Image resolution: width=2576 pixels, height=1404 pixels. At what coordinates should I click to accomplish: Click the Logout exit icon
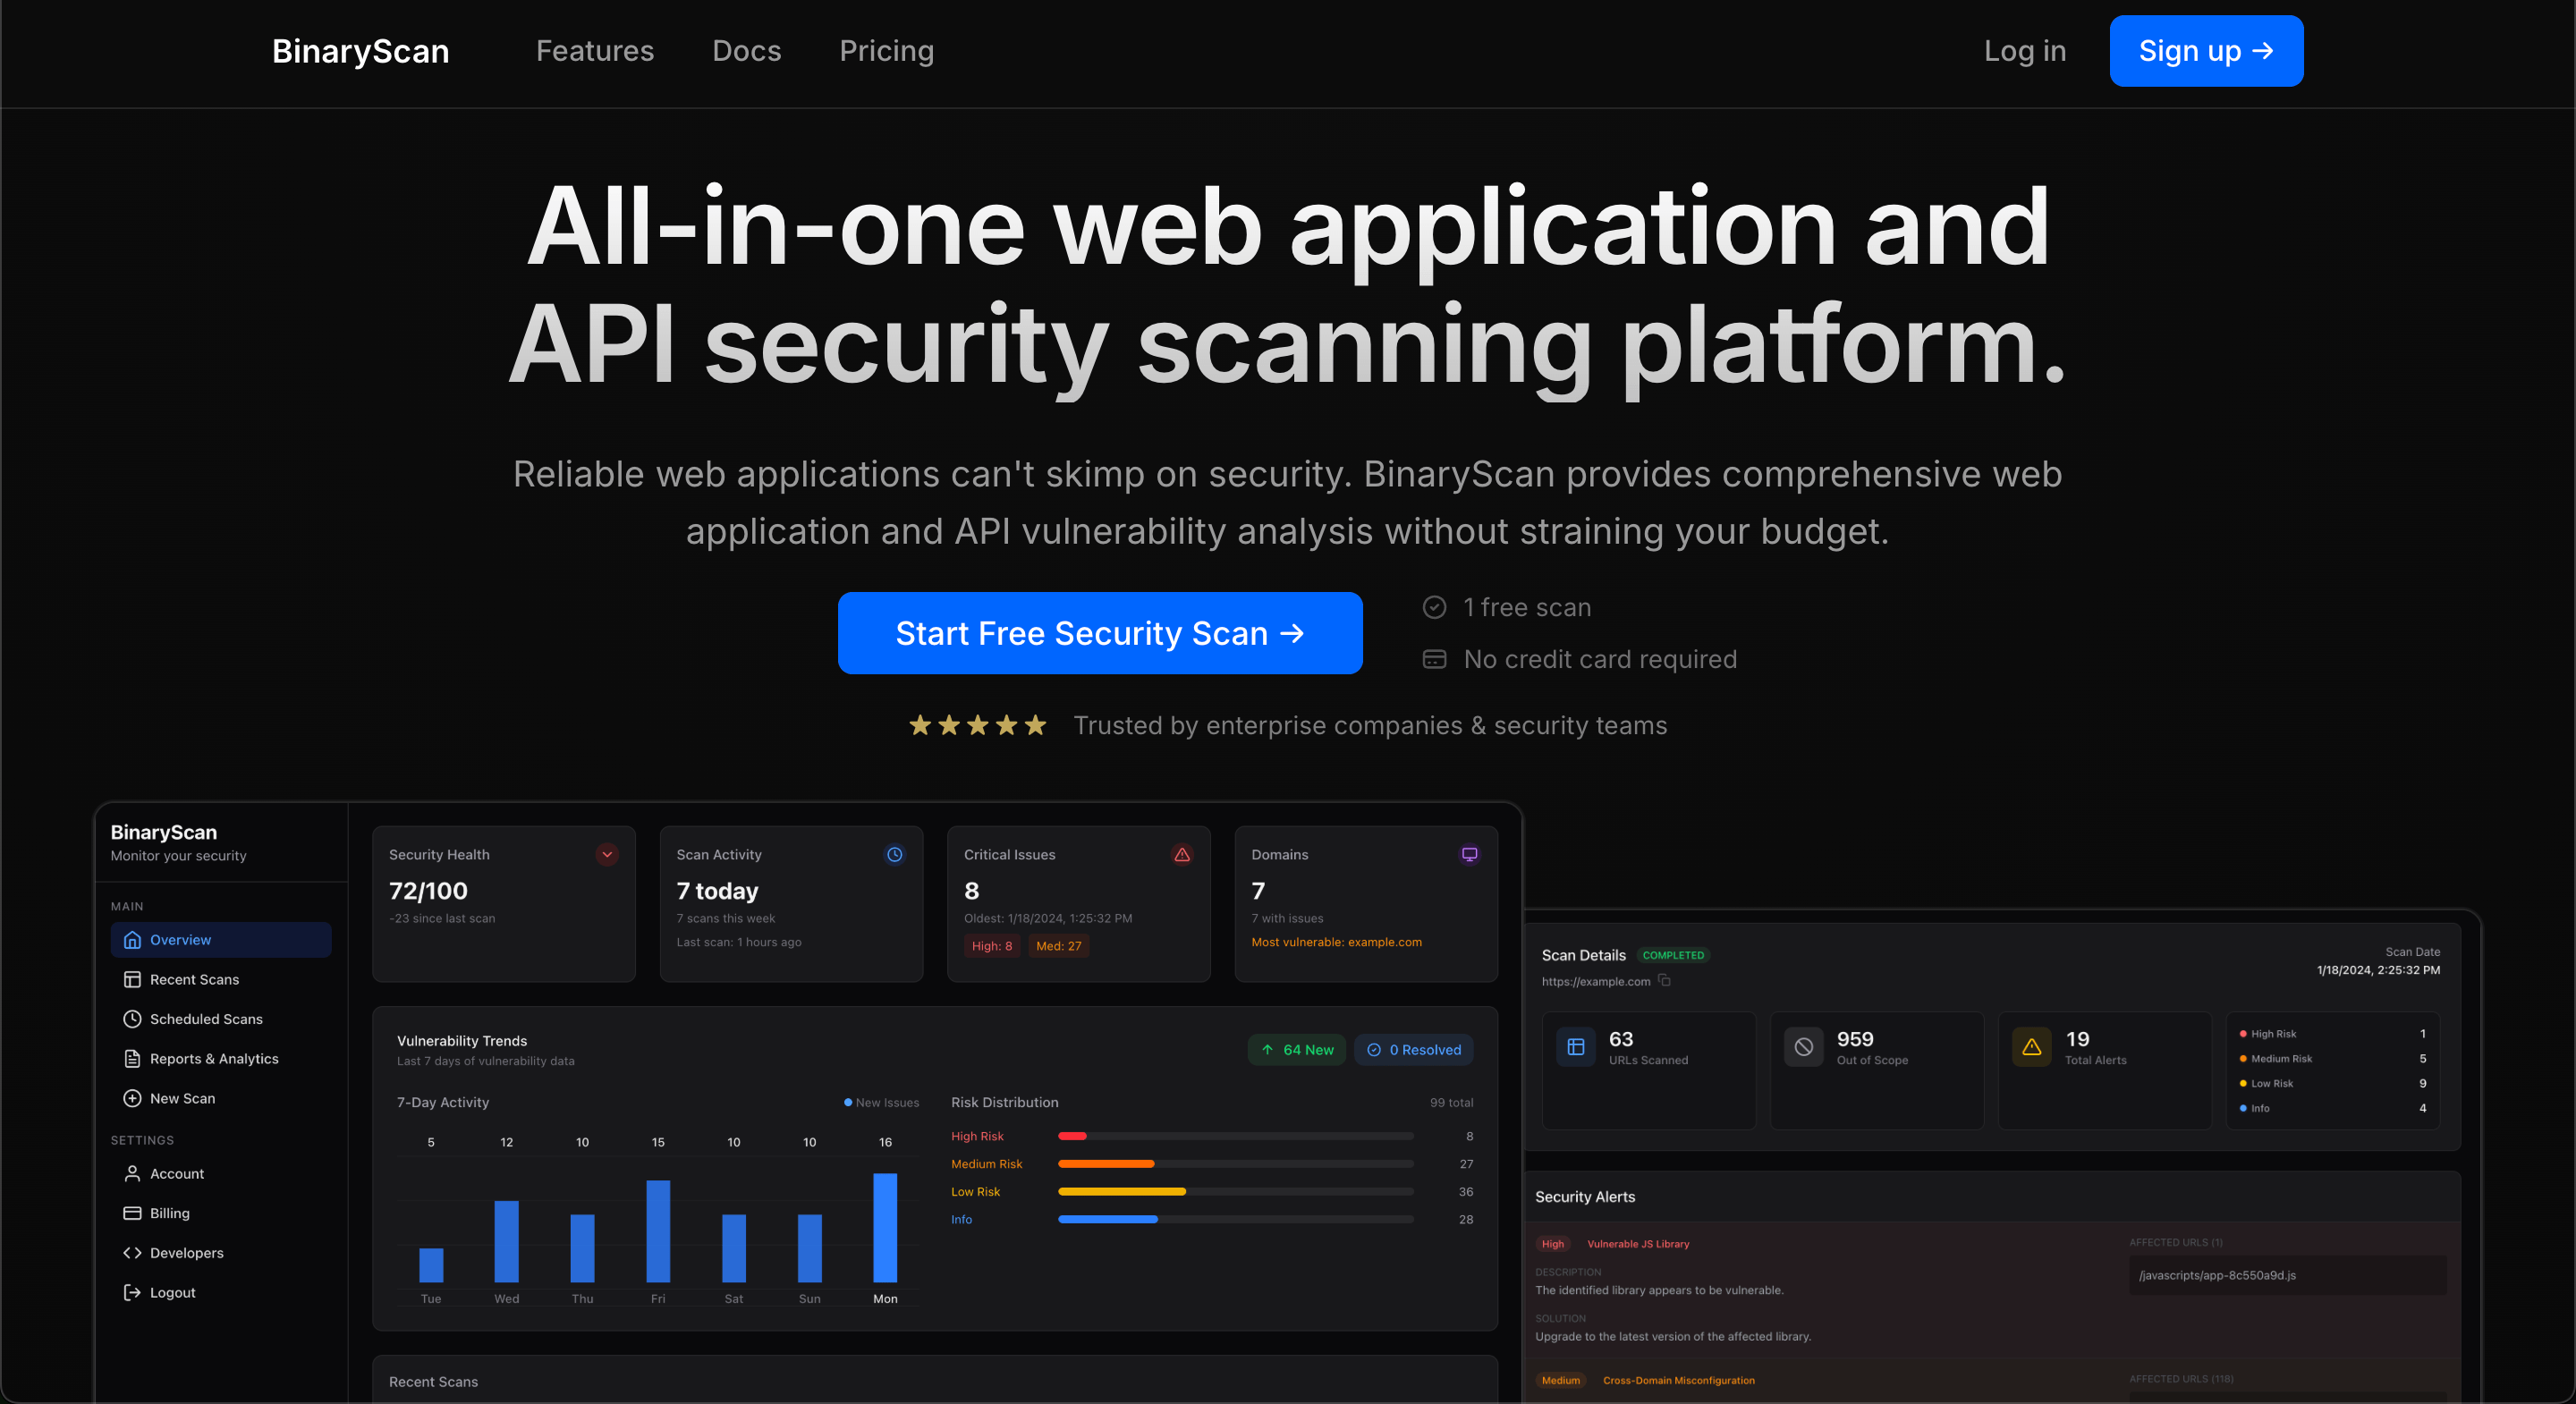(132, 1293)
